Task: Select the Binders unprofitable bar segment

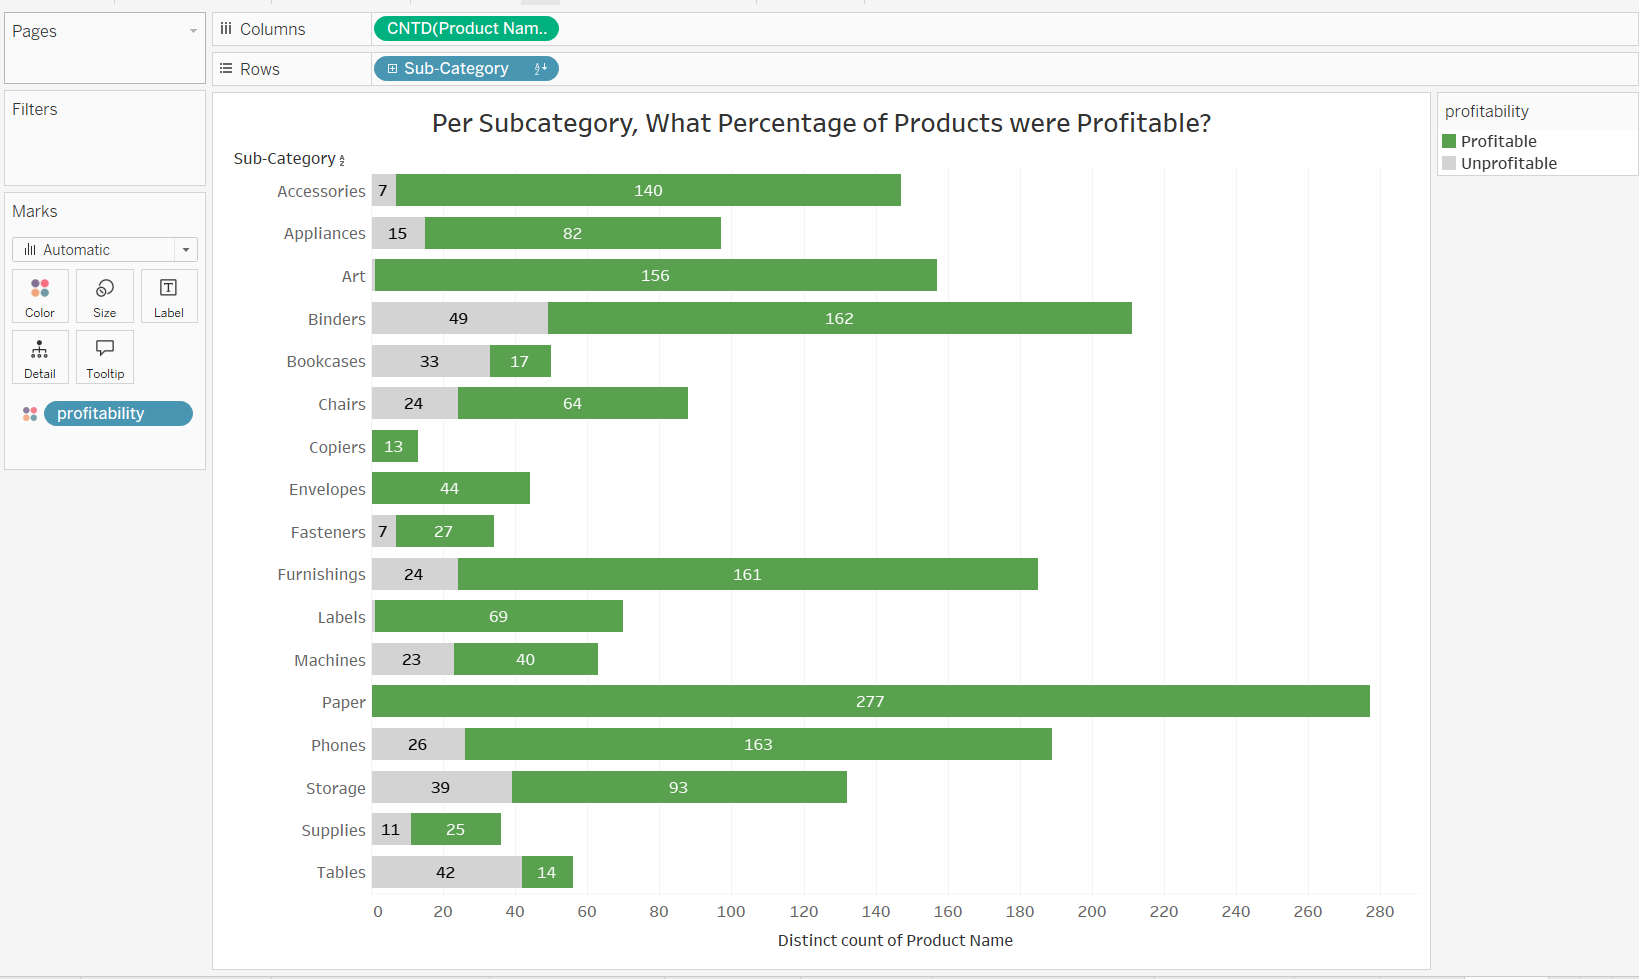Action: (x=459, y=318)
